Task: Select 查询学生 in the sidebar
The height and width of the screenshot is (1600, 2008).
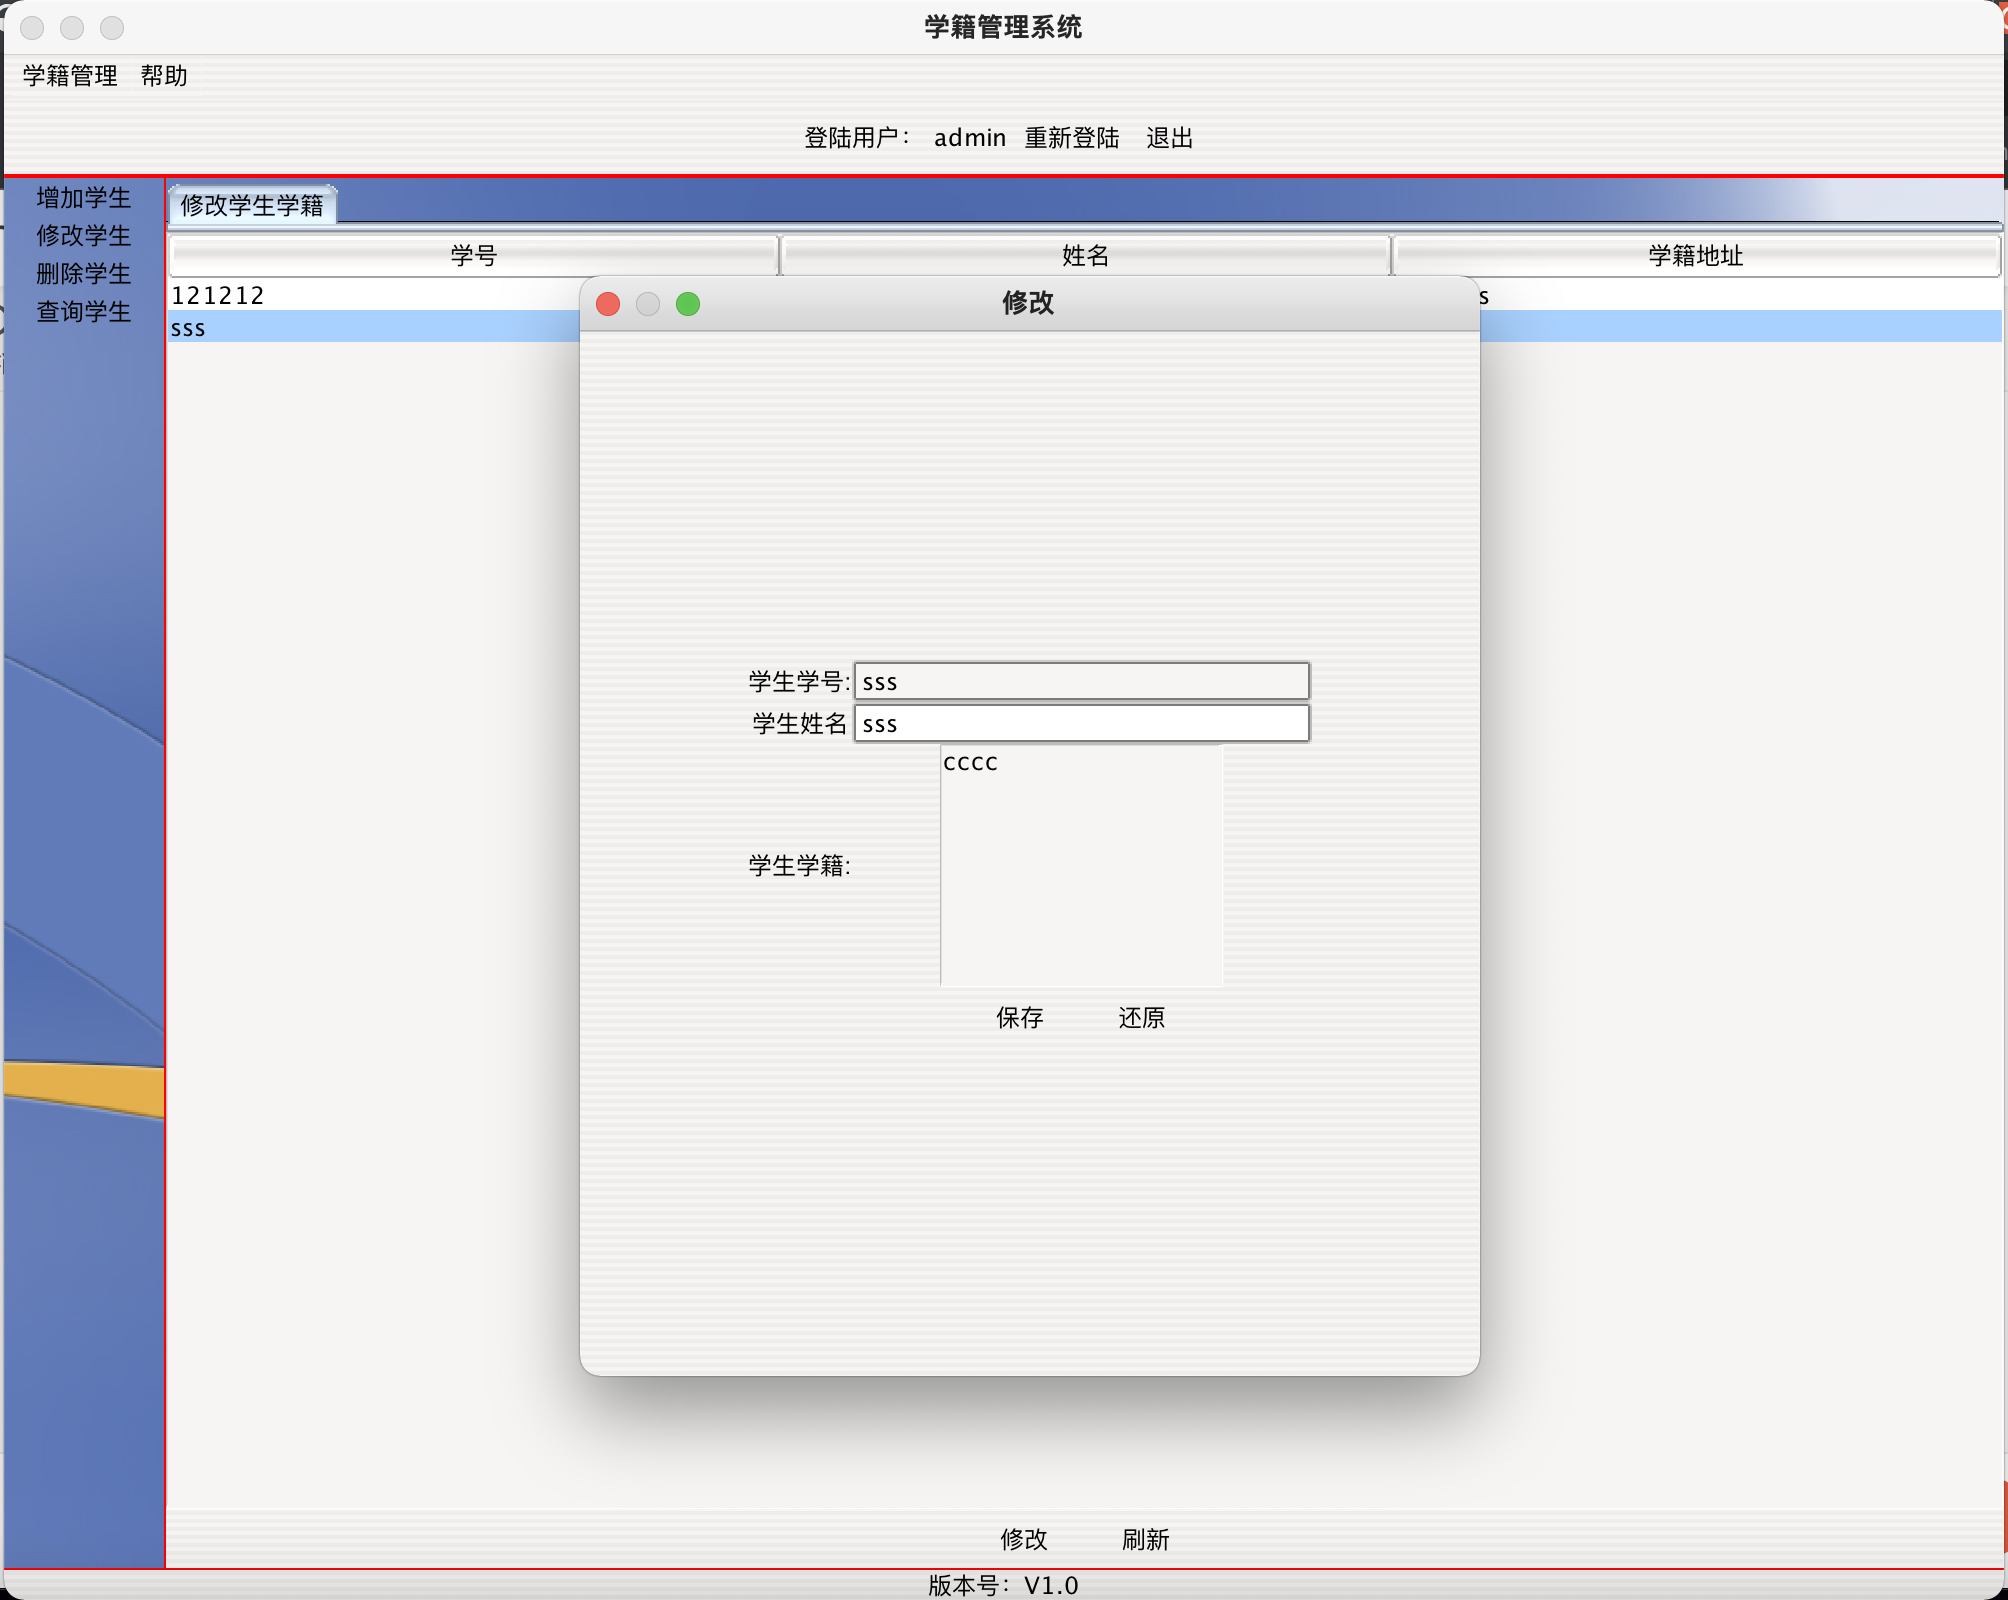Action: tap(82, 312)
